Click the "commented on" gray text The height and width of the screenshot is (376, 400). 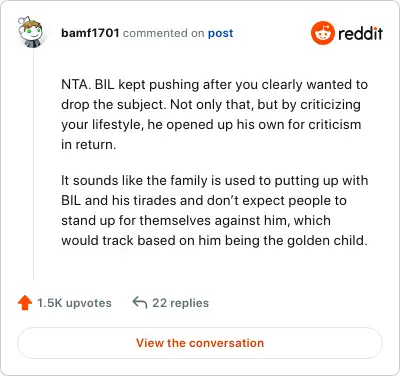coord(163,33)
